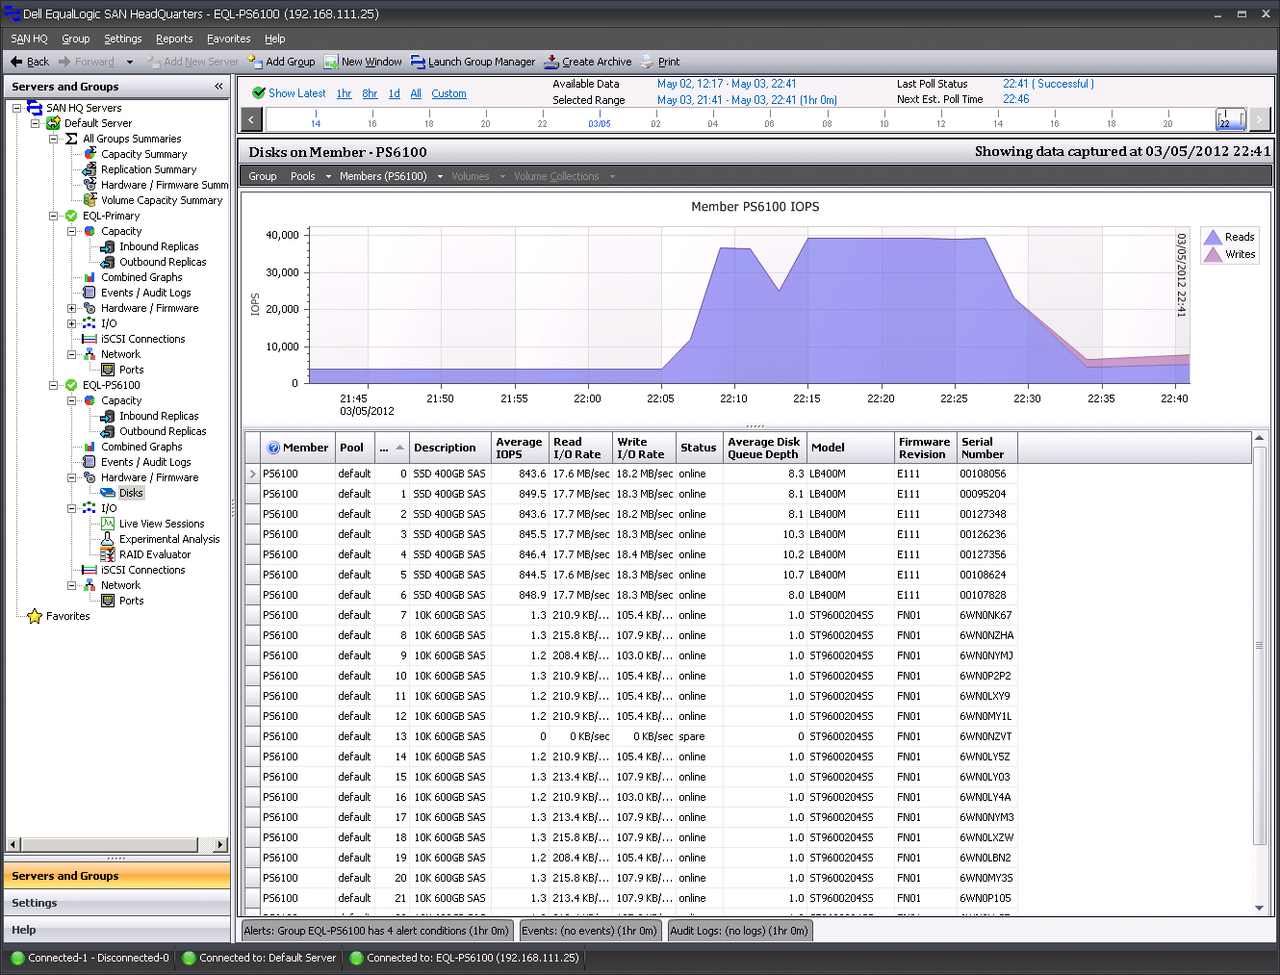Image resolution: width=1280 pixels, height=975 pixels.
Task: Click the green Connected to Default Server indicator
Action: point(188,958)
